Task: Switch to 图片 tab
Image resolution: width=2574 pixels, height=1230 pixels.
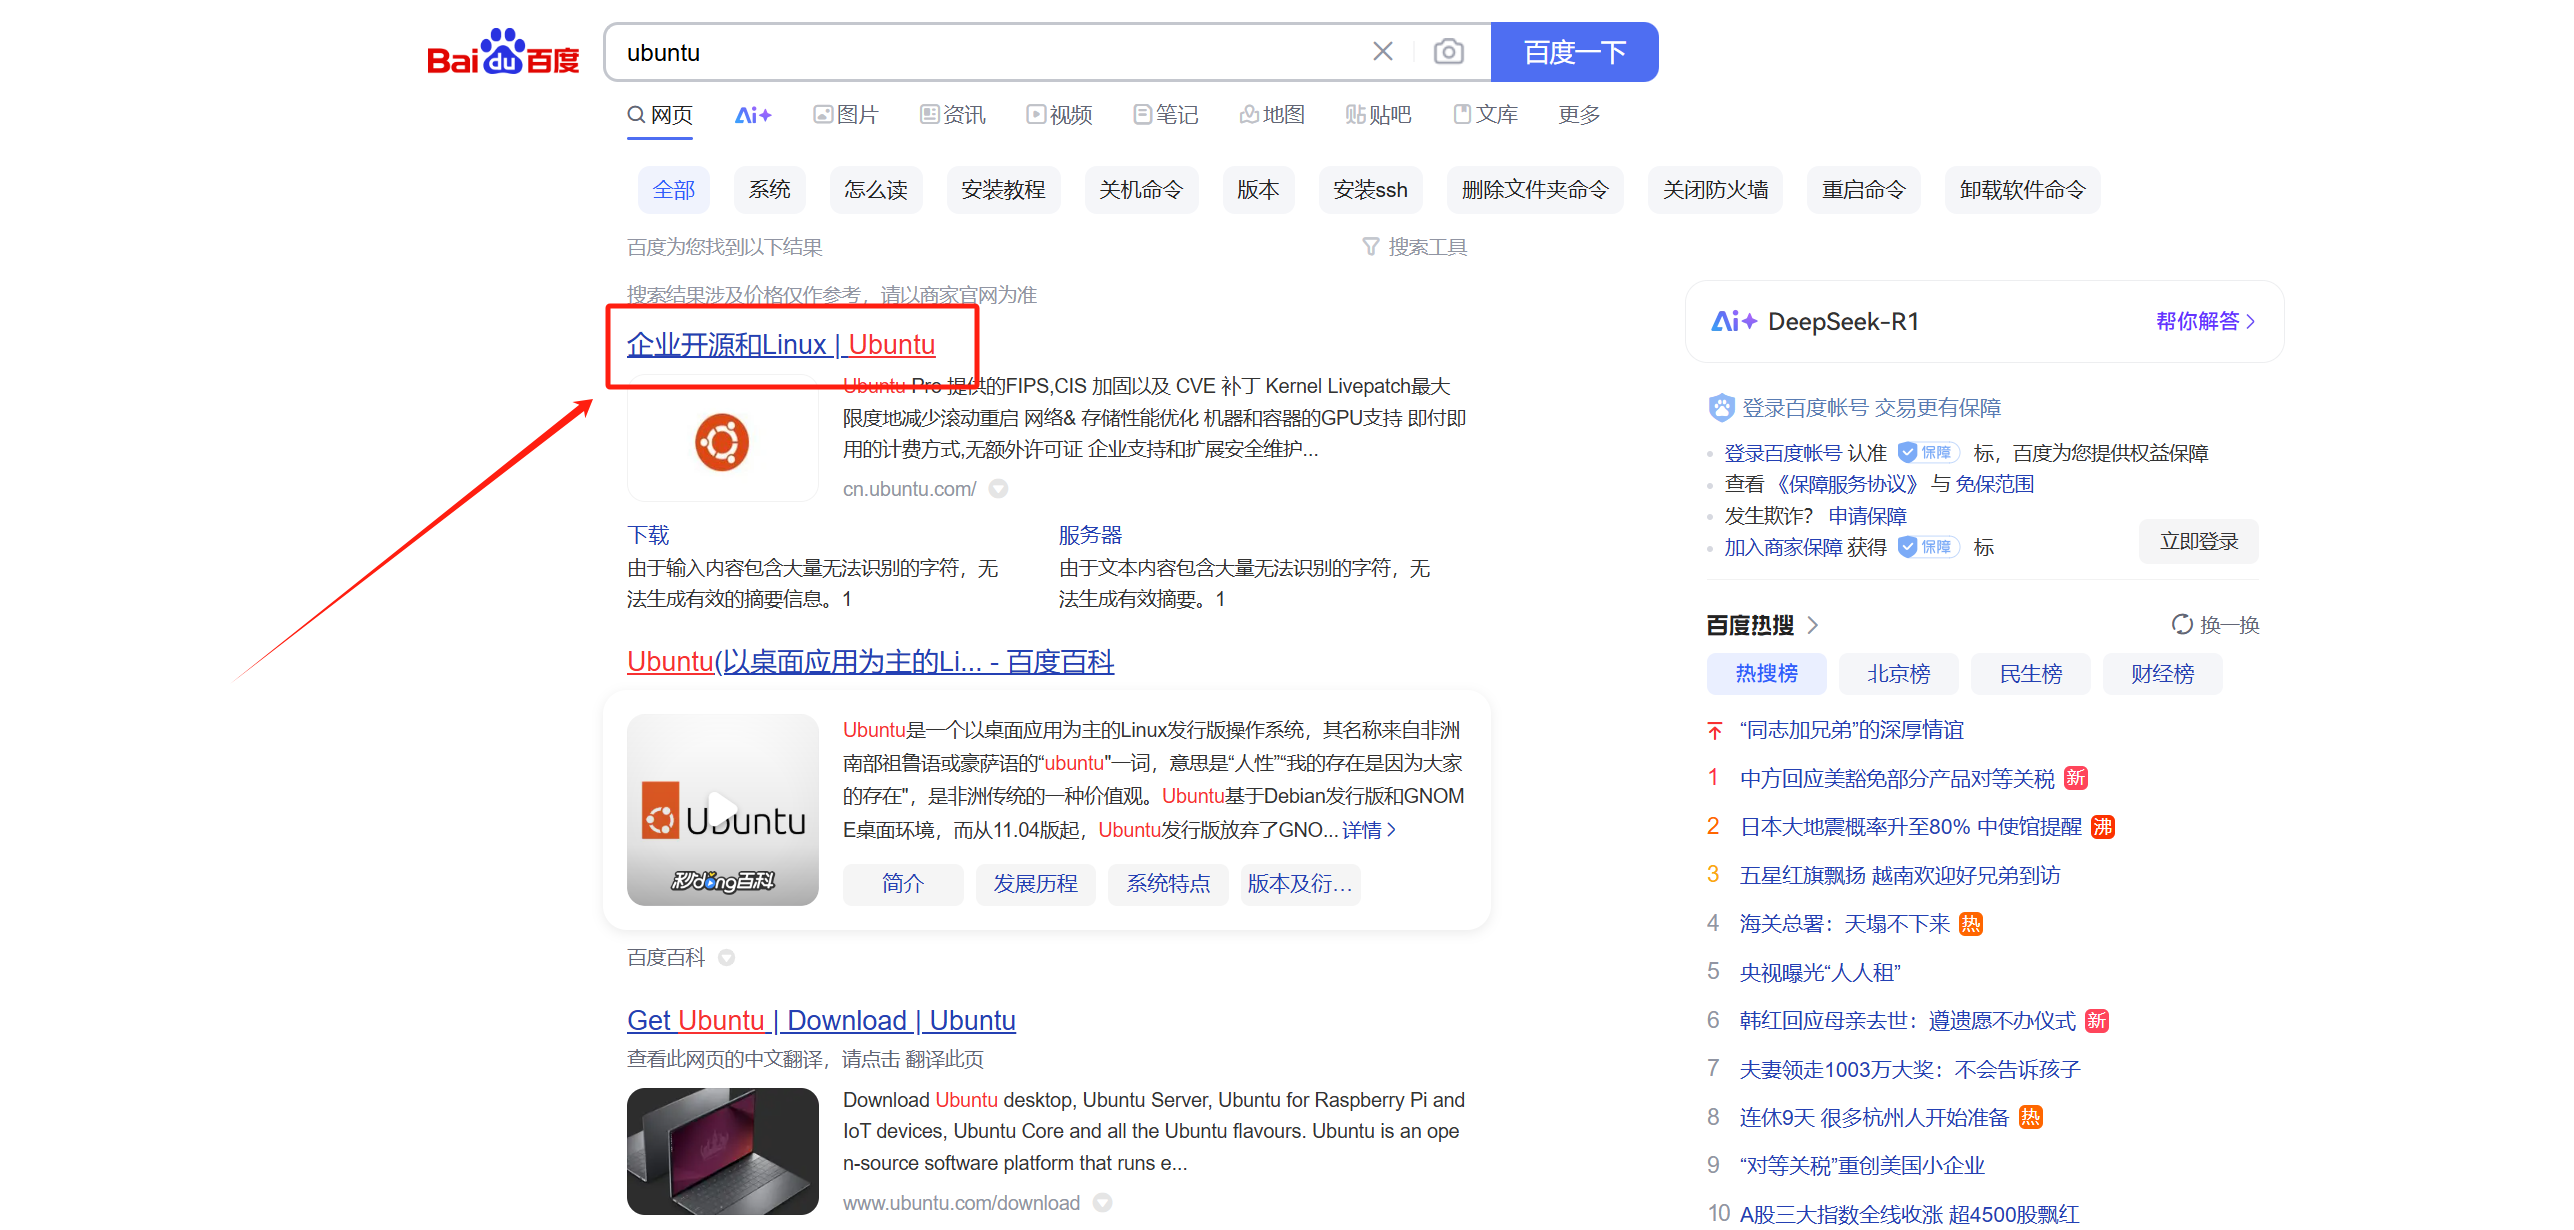Action: click(x=846, y=115)
